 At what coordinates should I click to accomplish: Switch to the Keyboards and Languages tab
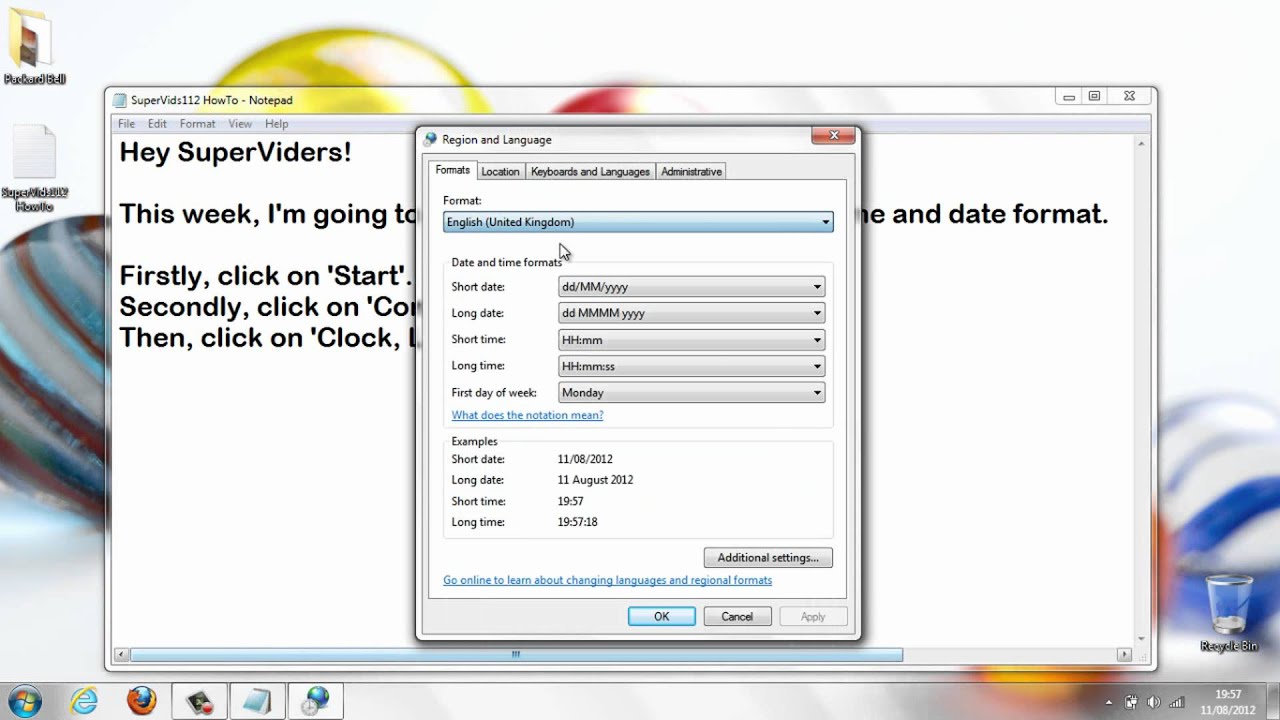tap(590, 172)
